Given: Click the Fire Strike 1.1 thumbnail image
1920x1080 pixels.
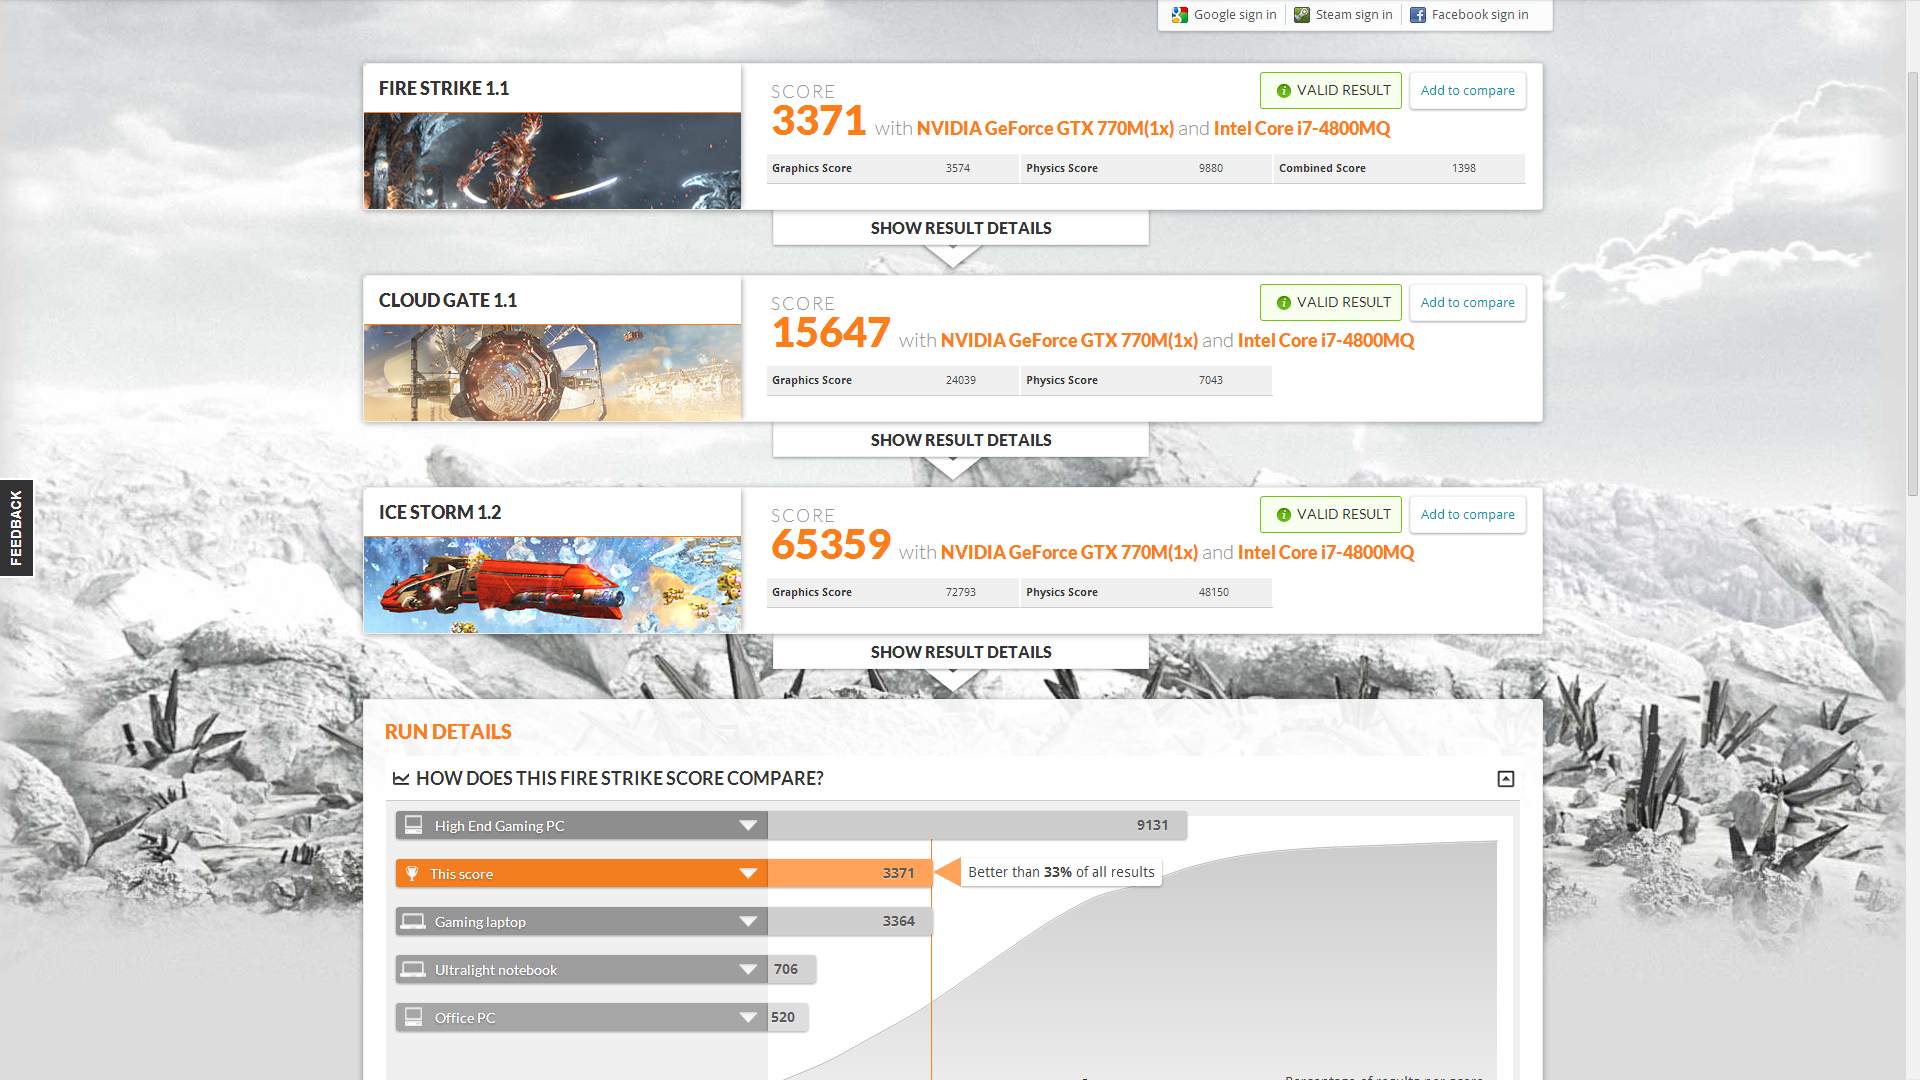Looking at the screenshot, I should (x=552, y=161).
